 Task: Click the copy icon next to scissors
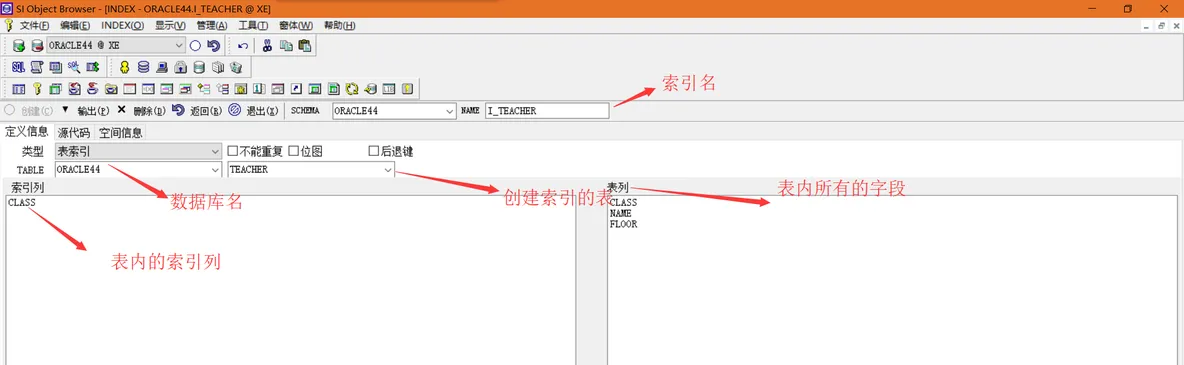point(286,45)
